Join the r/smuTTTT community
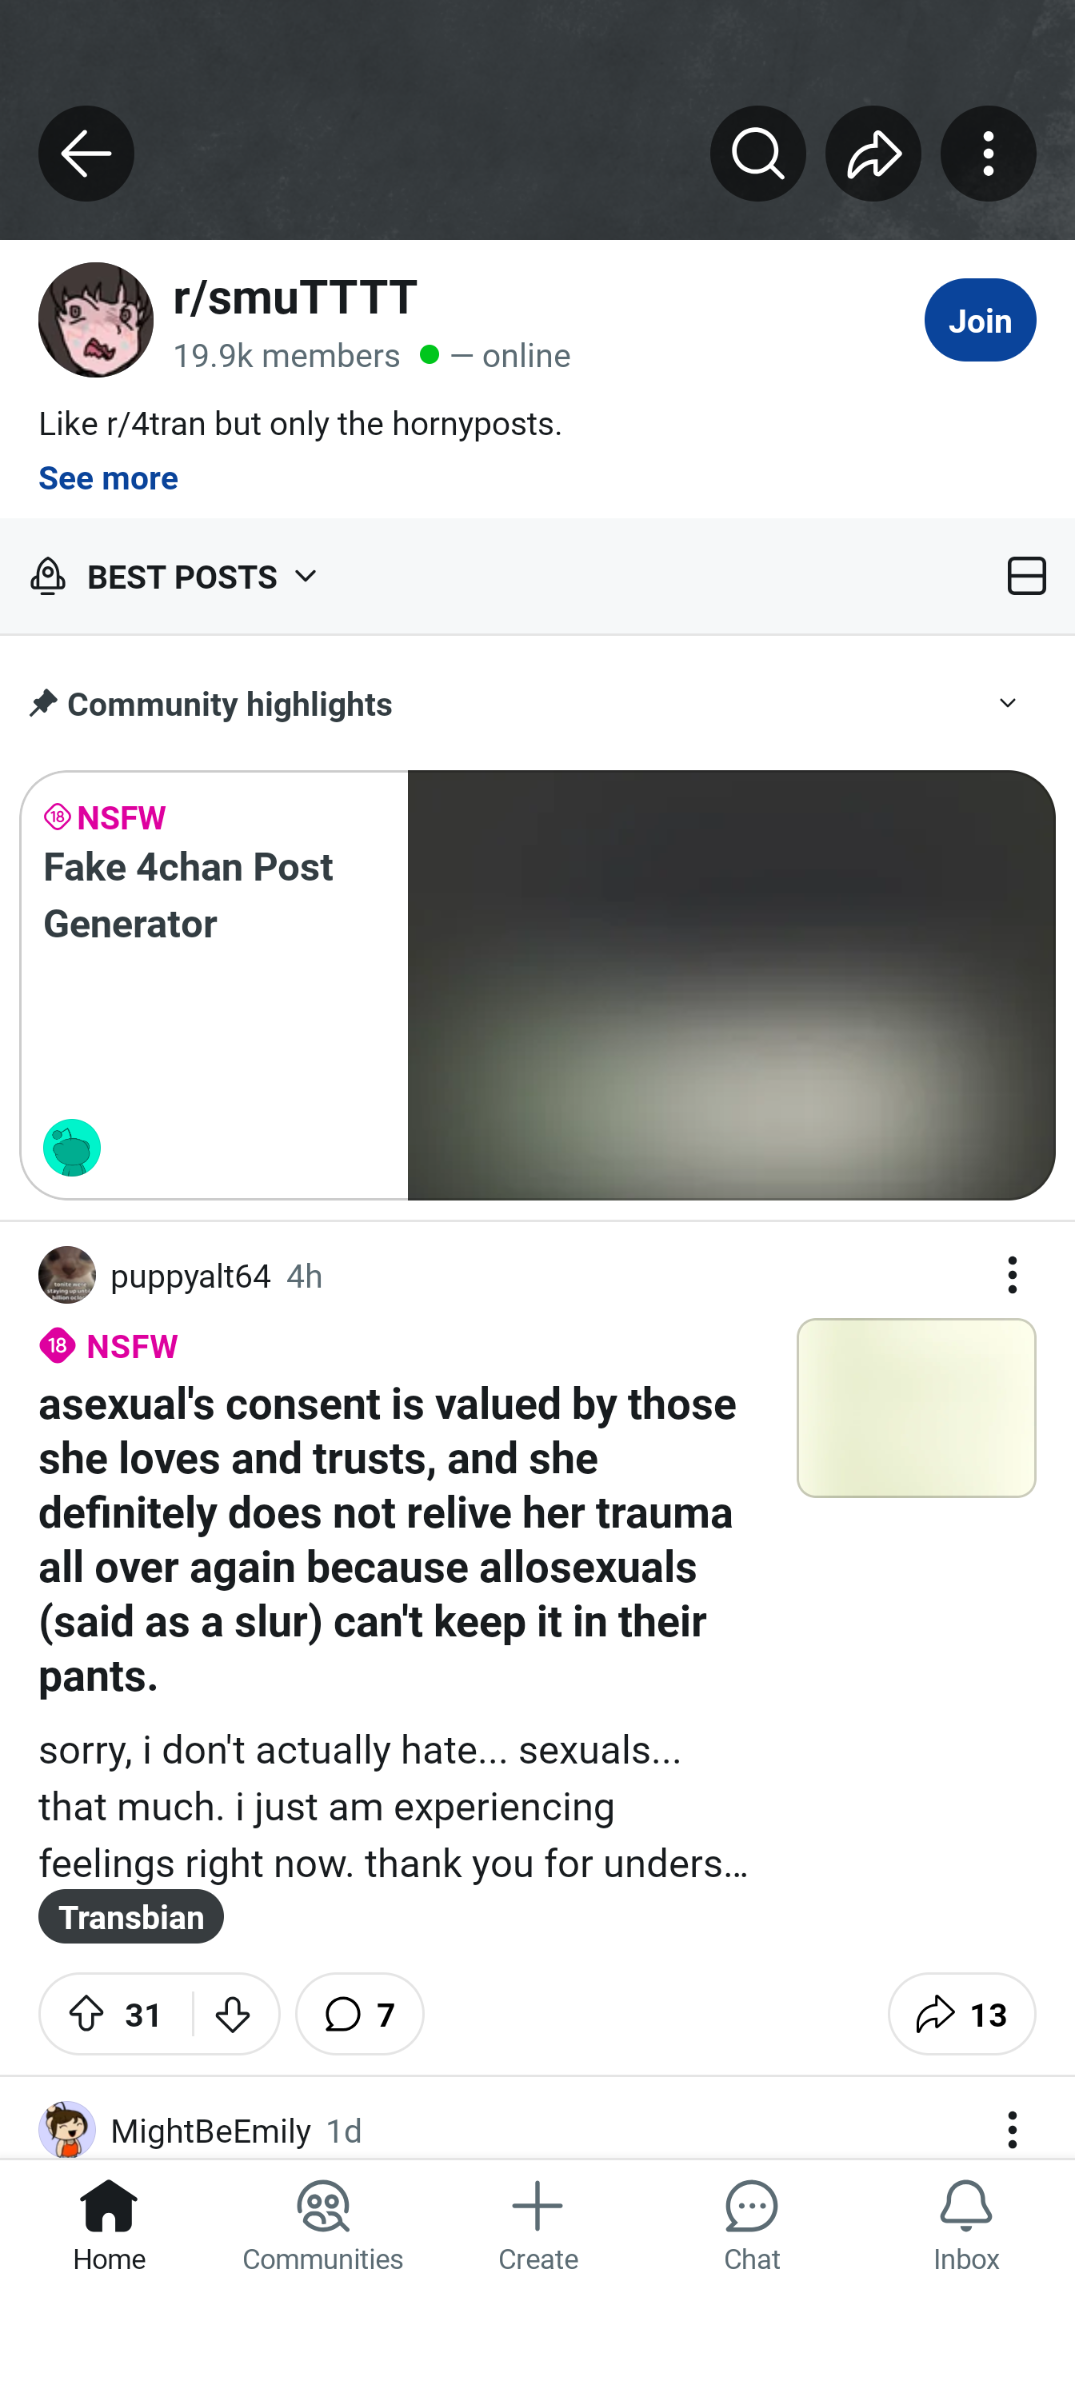 (980, 320)
